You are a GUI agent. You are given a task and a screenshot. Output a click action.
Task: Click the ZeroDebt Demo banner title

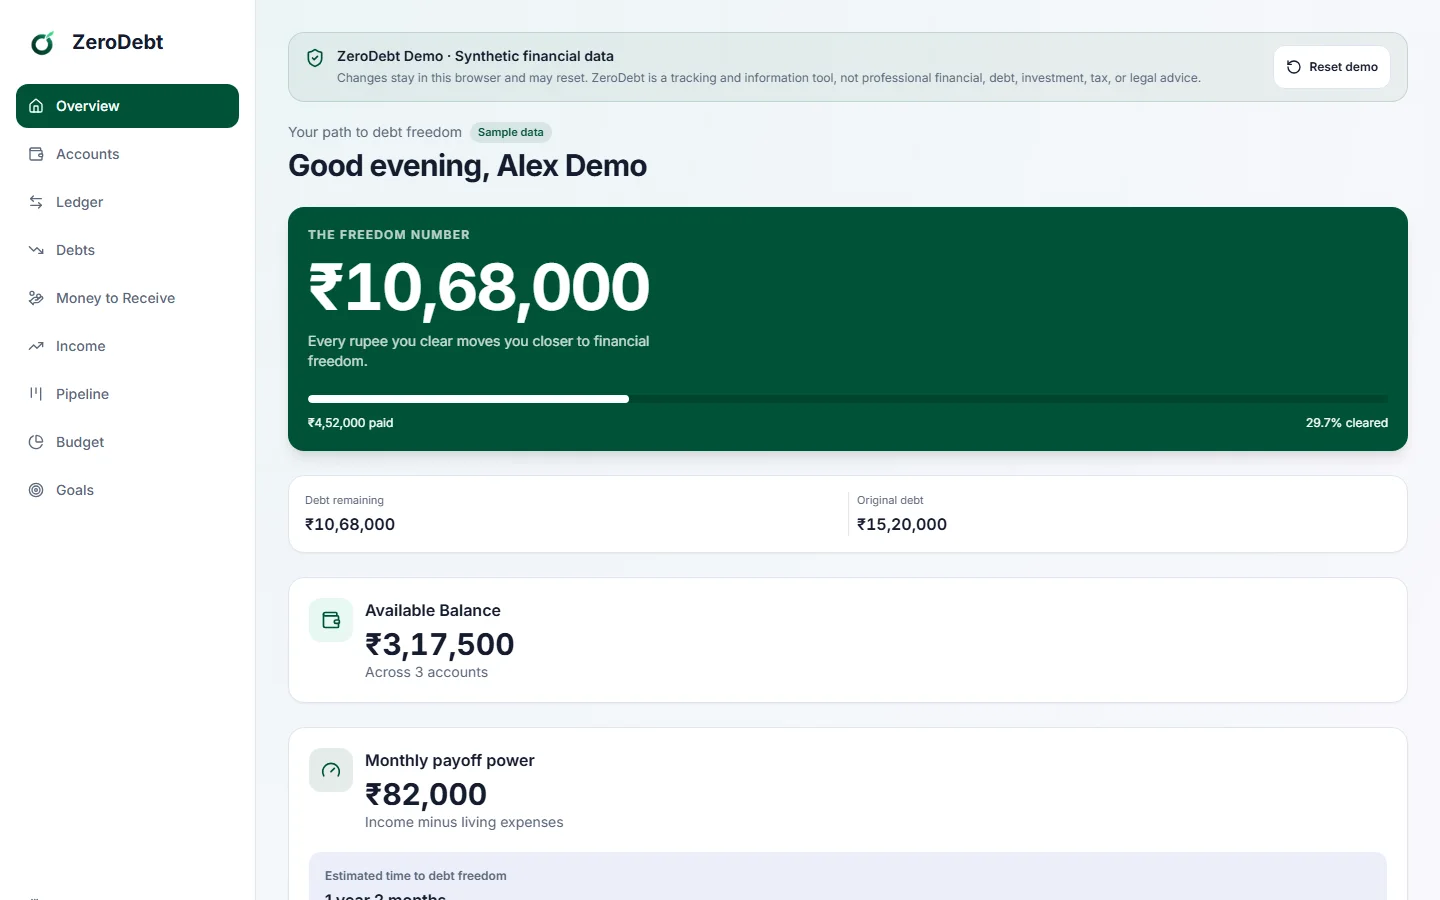tap(475, 56)
